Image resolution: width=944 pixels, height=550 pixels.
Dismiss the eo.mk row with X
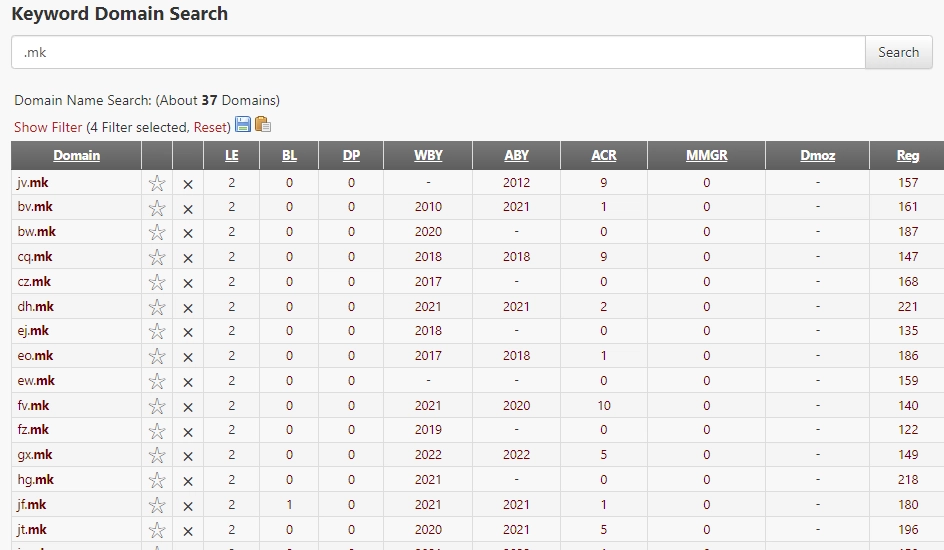pos(187,357)
